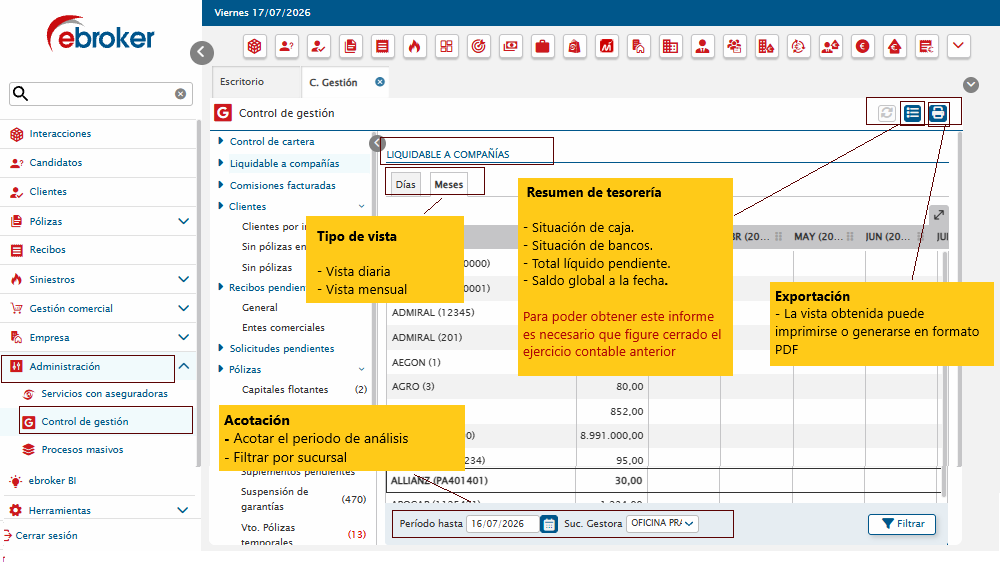Image resolution: width=1000 pixels, height=562 pixels.
Task: Click the red chart toolbar icon
Action: click(x=607, y=47)
